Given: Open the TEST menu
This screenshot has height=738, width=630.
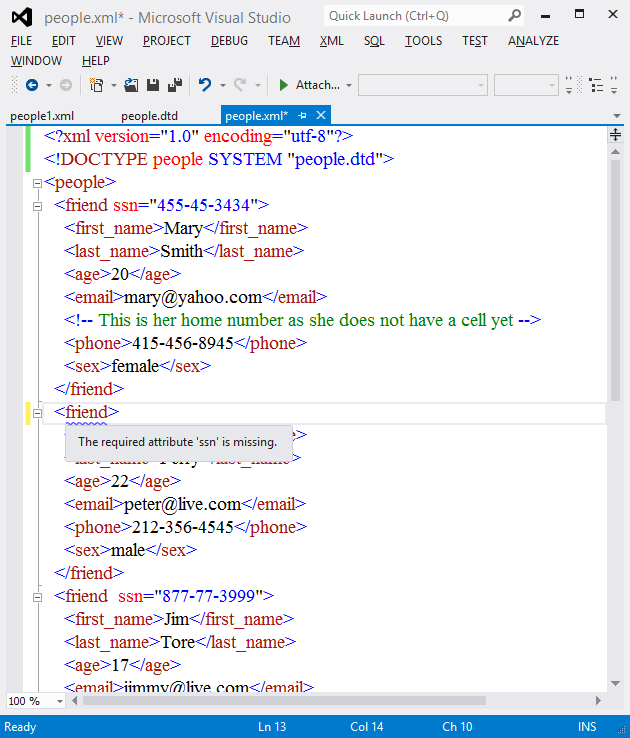Looking at the screenshot, I should (475, 41).
